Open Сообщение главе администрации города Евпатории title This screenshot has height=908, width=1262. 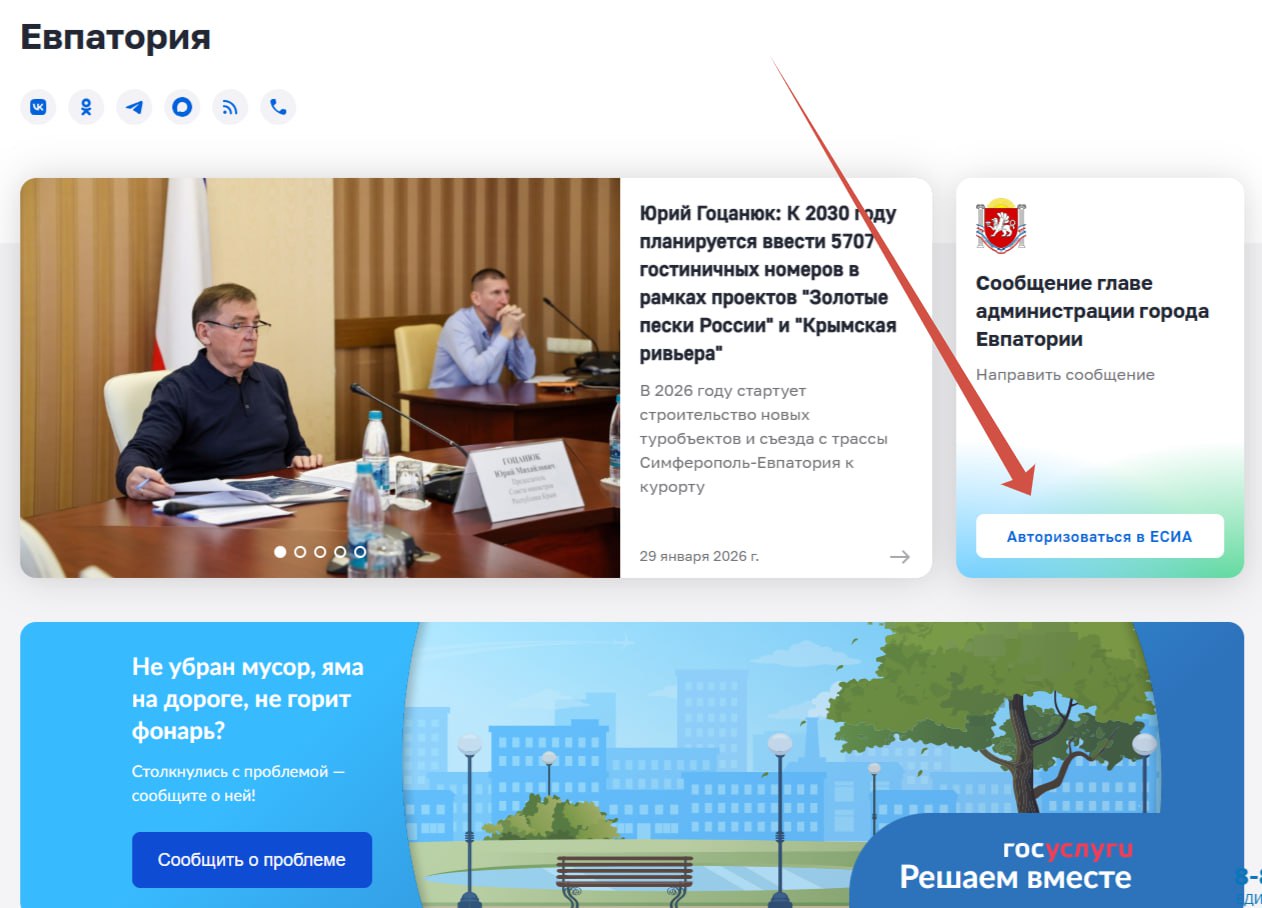[1092, 311]
